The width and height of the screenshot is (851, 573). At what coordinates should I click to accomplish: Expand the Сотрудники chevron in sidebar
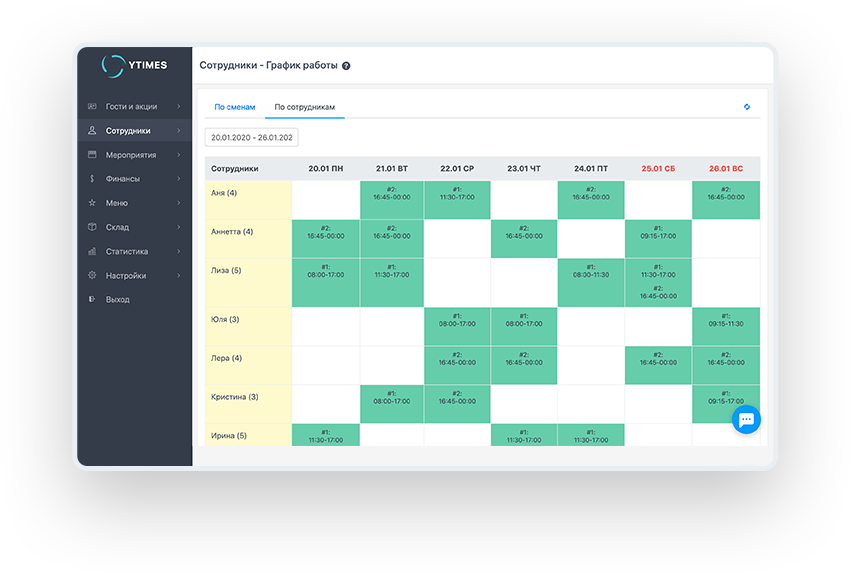click(179, 131)
